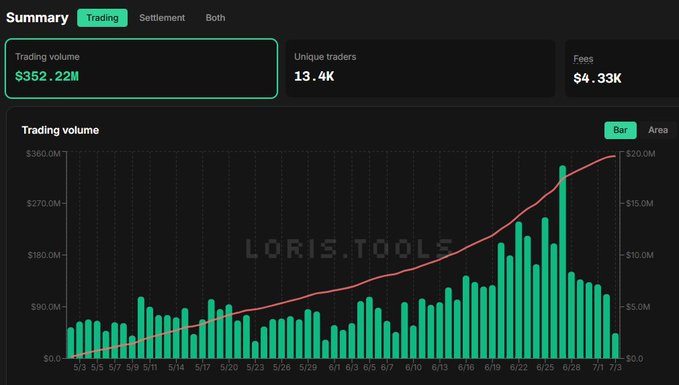679x385 pixels.
Task: Click the Trading volume chart title
Action: coord(60,130)
